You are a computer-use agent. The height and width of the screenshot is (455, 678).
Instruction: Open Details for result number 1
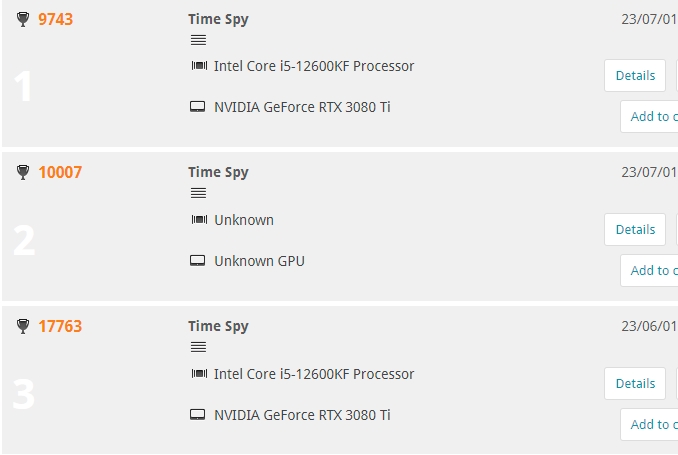coord(635,75)
